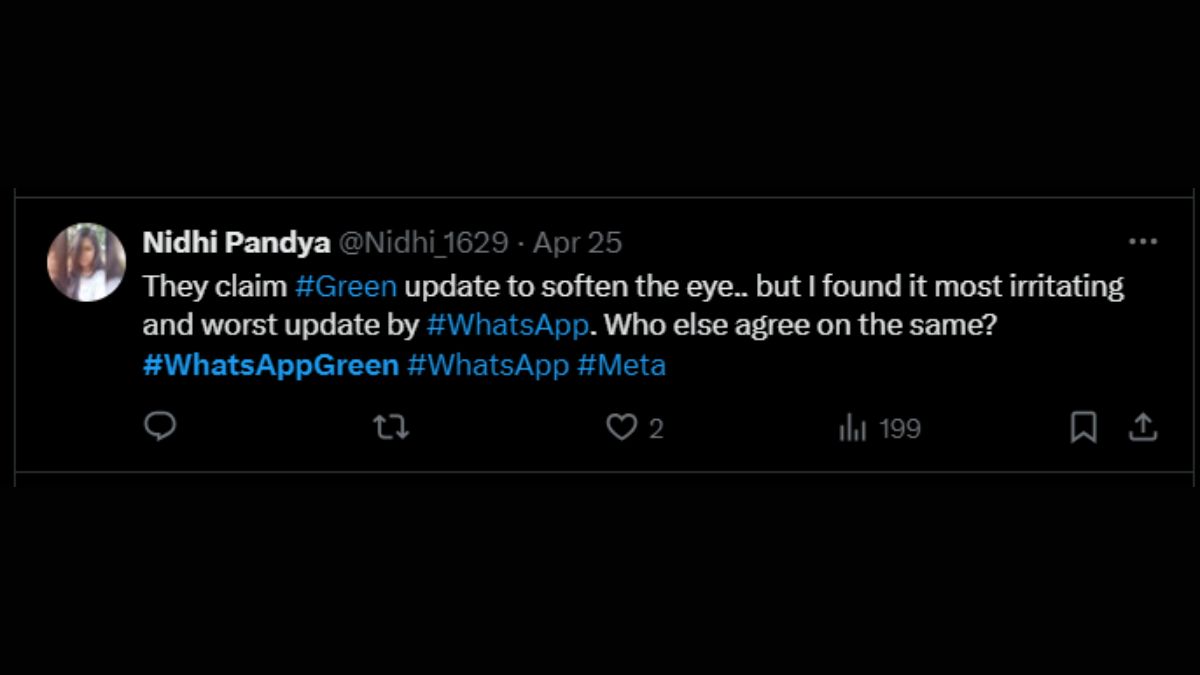Screen dimensions: 1200x675
Task: Click the @Nidhi_1629 handle
Action: coord(423,242)
